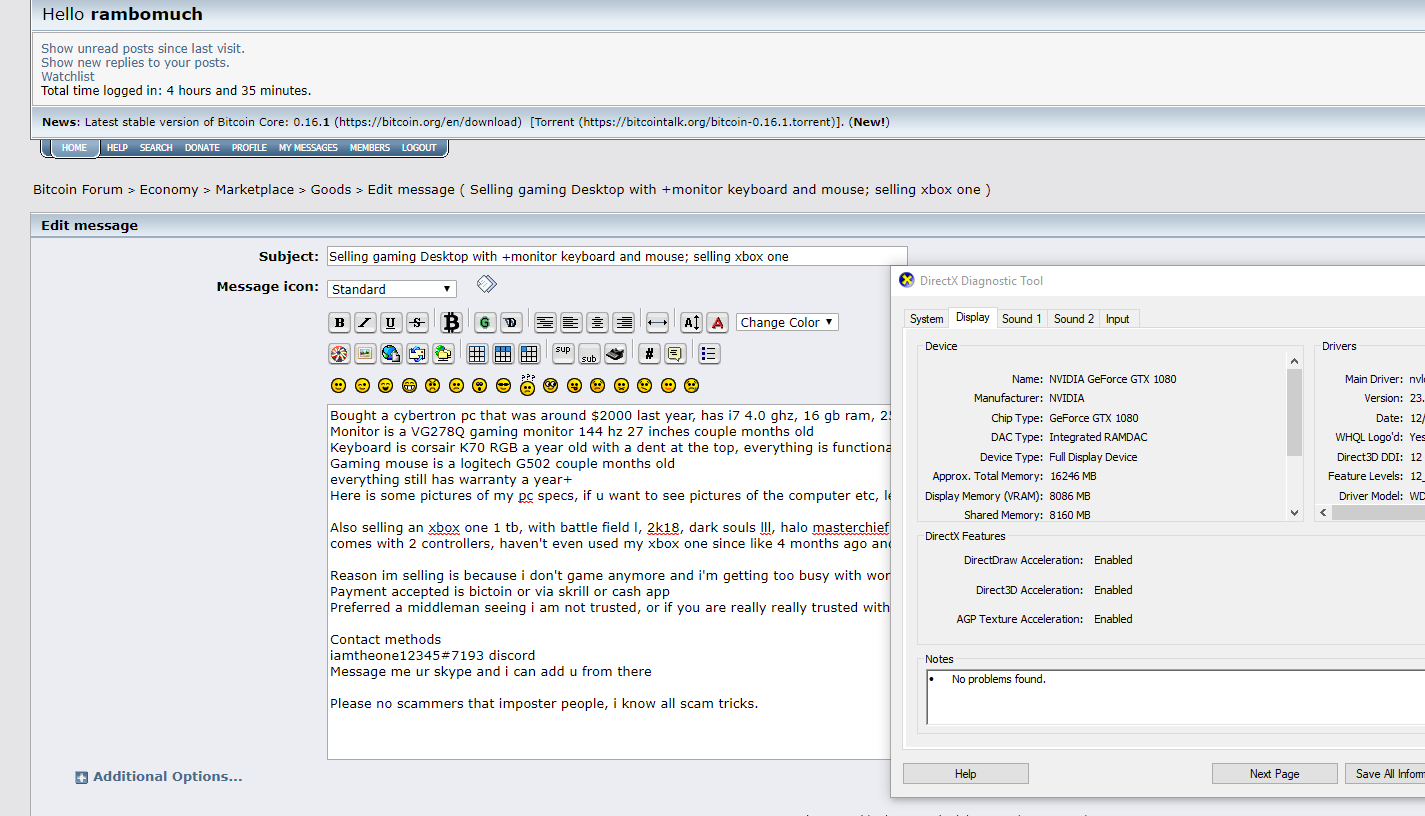Image resolution: width=1425 pixels, height=816 pixels.
Task: Click the message icon preview image
Action: click(x=486, y=284)
